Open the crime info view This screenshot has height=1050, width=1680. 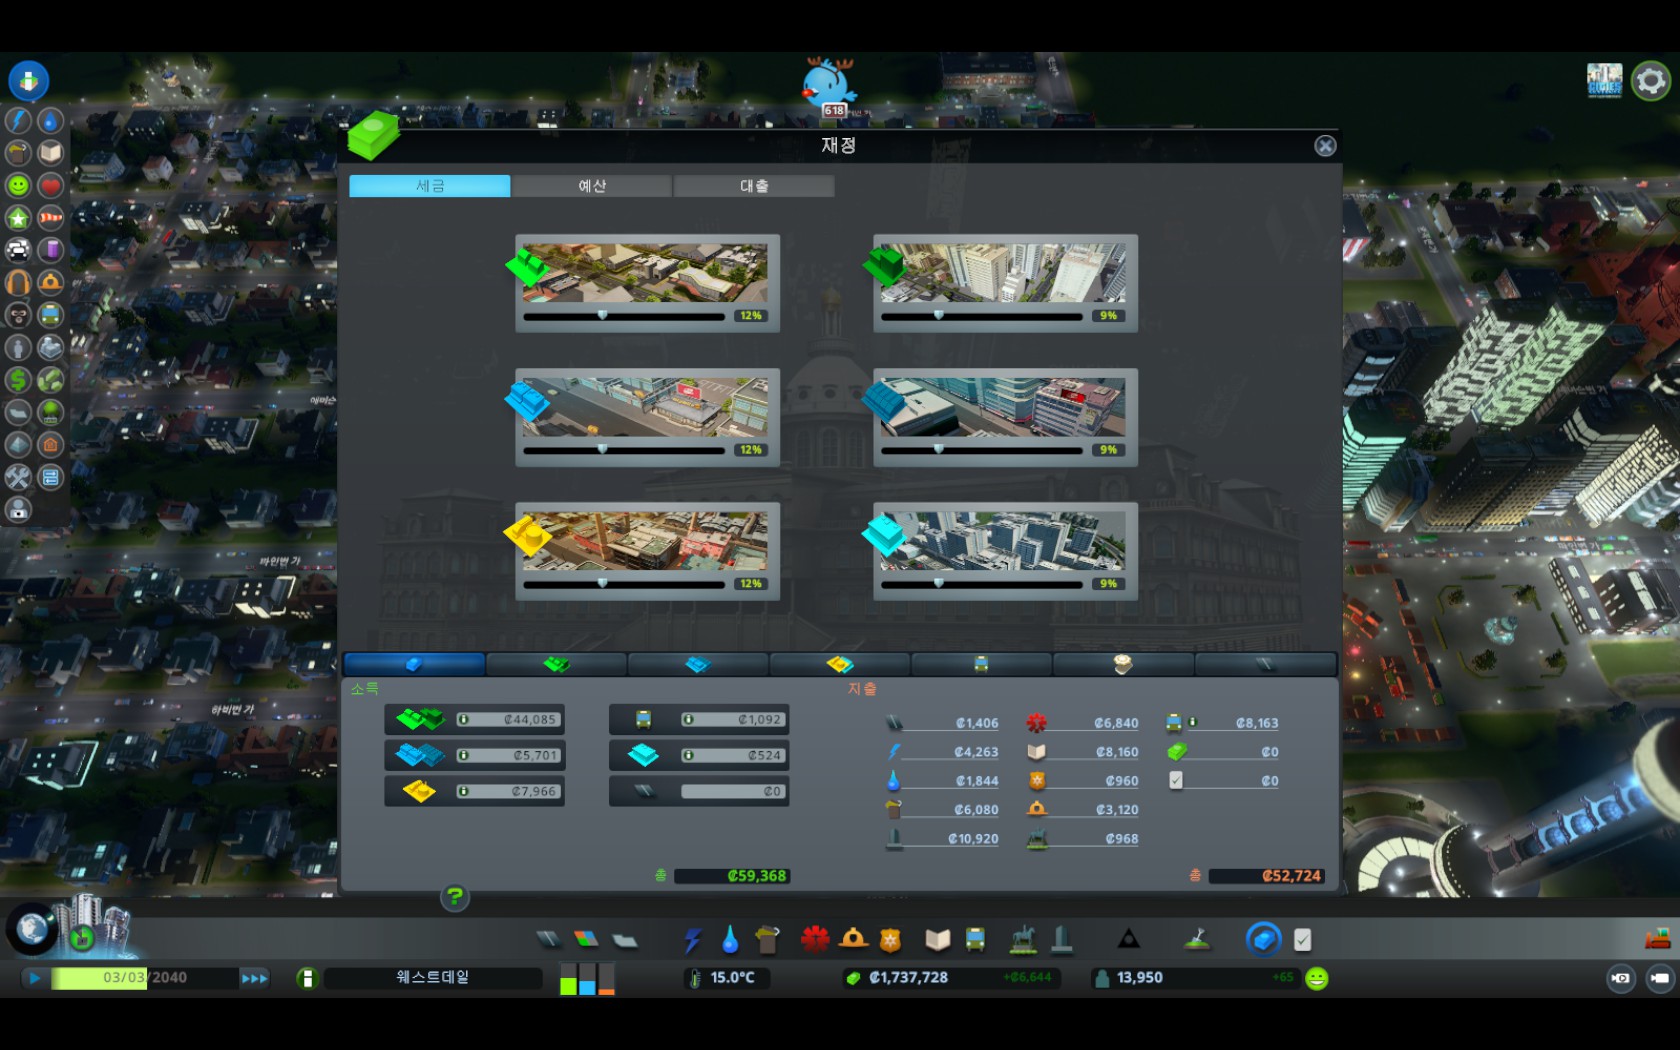pos(18,315)
